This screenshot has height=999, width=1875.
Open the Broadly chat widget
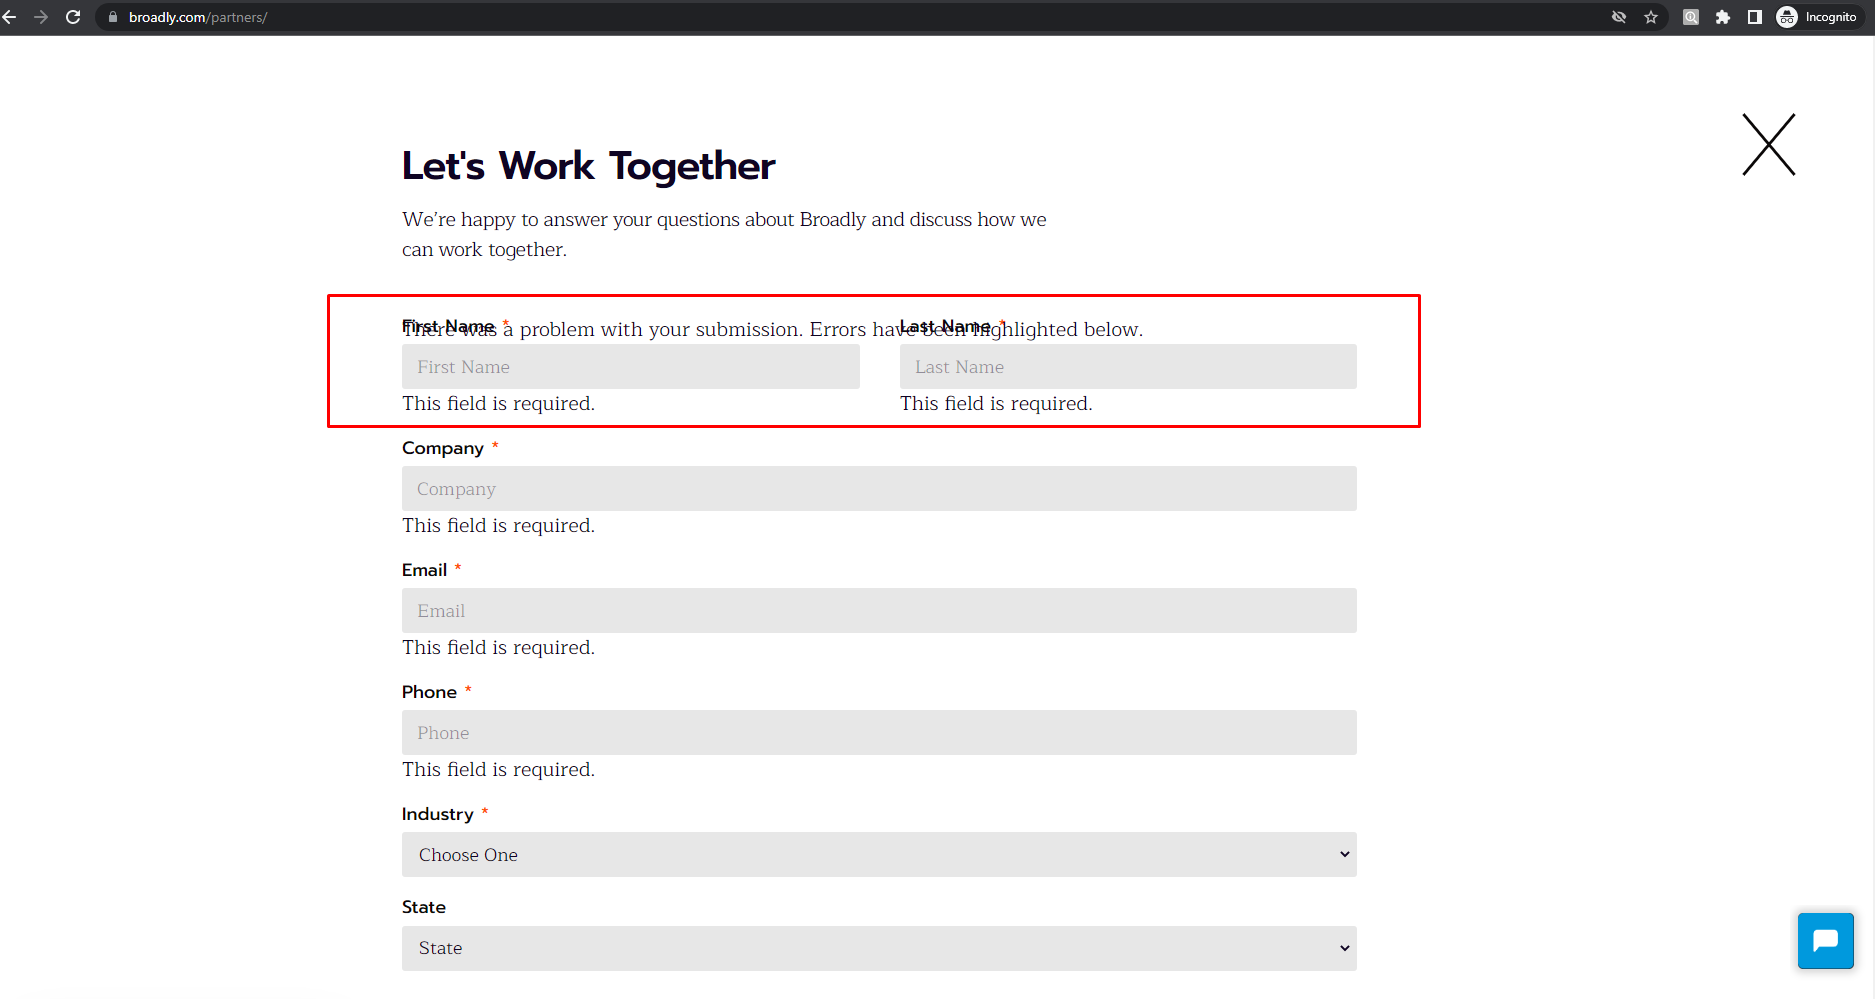(x=1825, y=941)
